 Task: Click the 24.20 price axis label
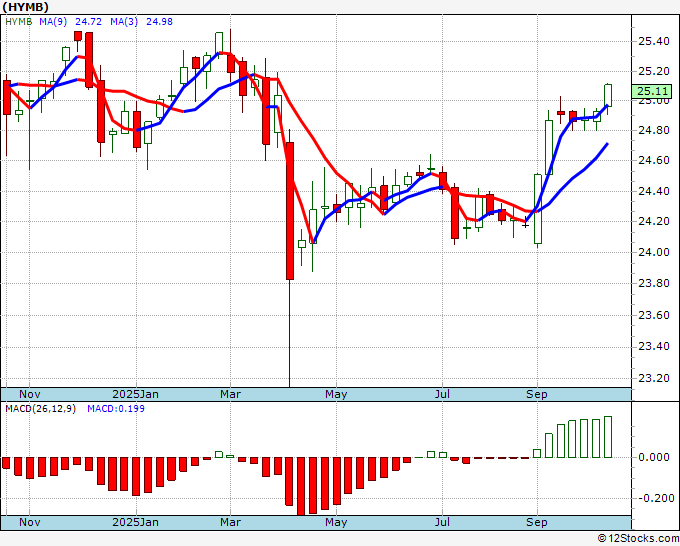pyautogui.click(x=654, y=222)
